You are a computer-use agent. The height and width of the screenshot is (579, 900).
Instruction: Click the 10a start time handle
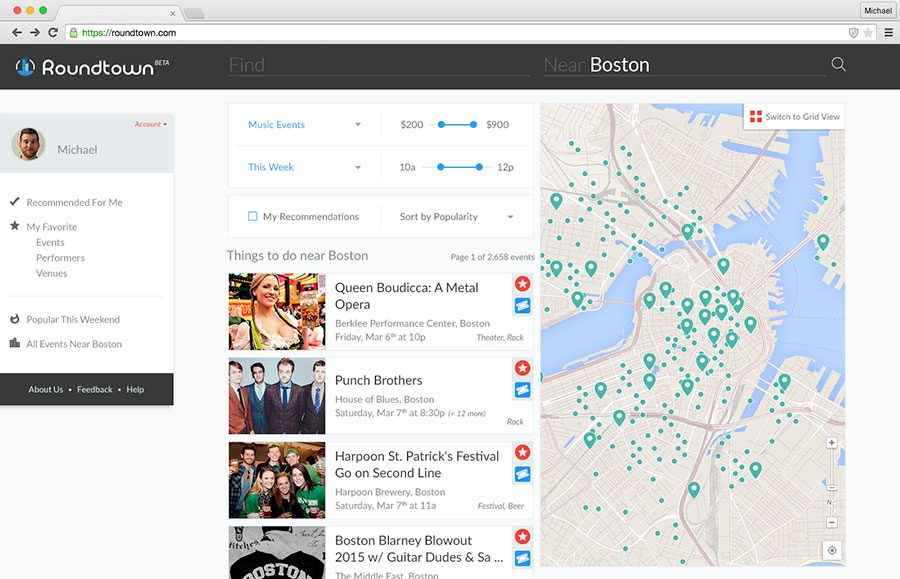point(440,167)
